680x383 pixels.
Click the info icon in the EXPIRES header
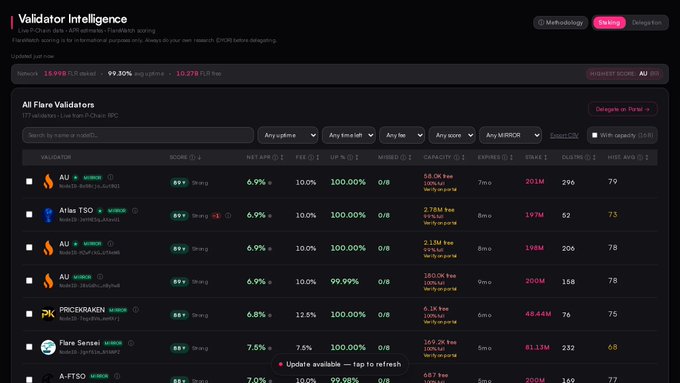click(x=505, y=157)
